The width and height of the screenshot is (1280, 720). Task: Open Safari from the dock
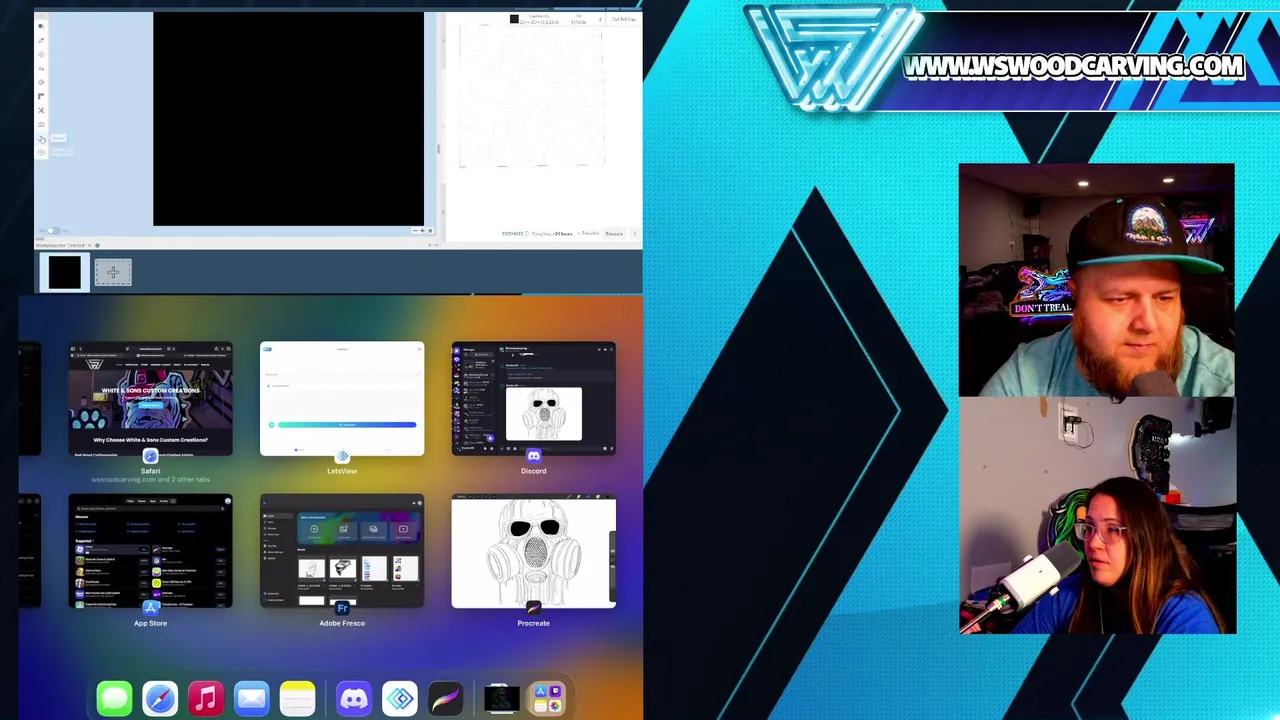pyautogui.click(x=160, y=698)
